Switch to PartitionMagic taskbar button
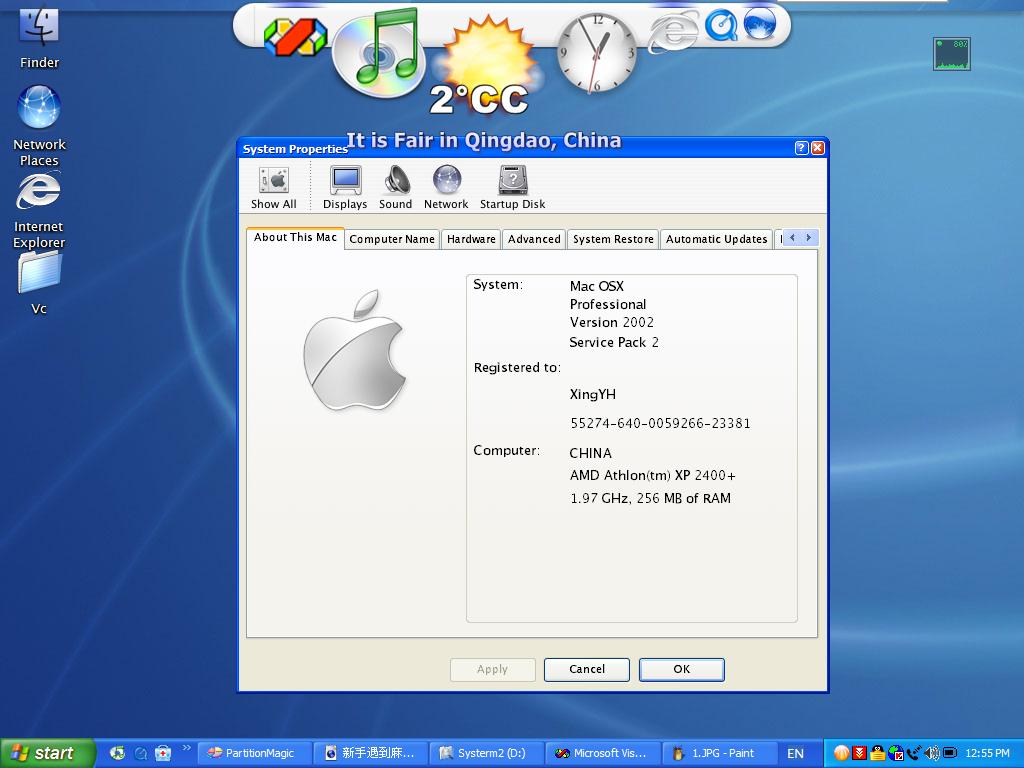This screenshot has height=768, width=1024. (253, 753)
